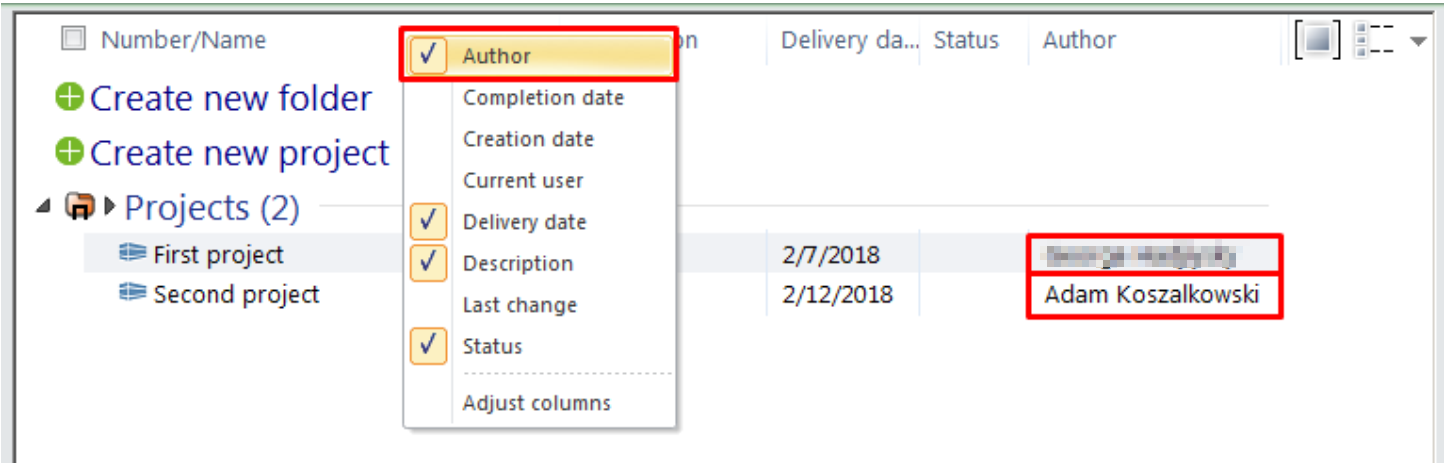This screenshot has width=1446, height=464.
Task: Open the view options dropdown arrow
Action: click(x=1417, y=41)
